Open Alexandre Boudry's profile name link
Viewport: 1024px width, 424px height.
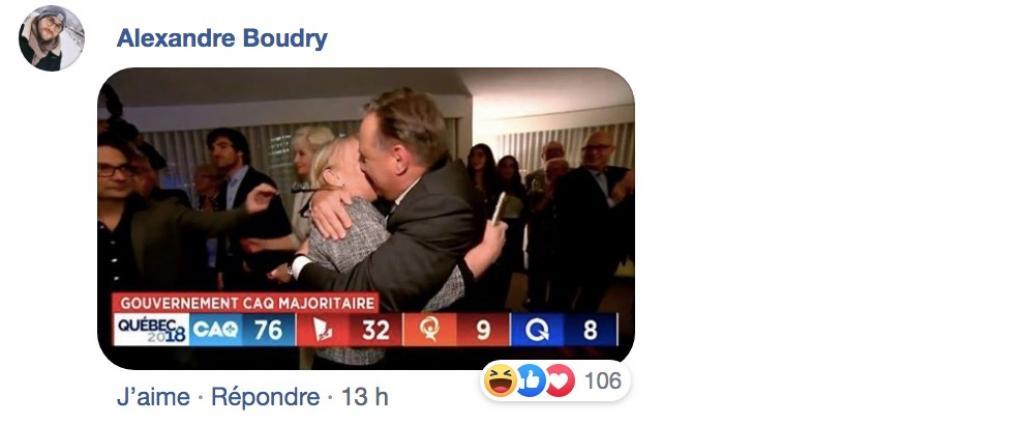coord(222,39)
